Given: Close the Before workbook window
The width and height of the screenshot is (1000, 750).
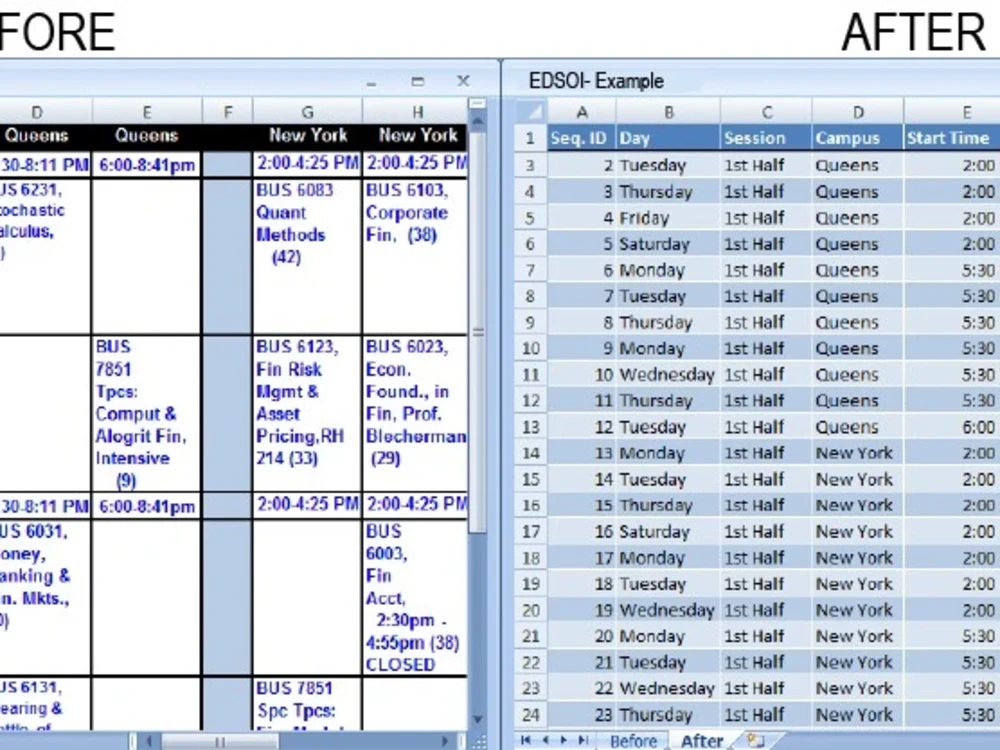Looking at the screenshot, I should [x=464, y=81].
